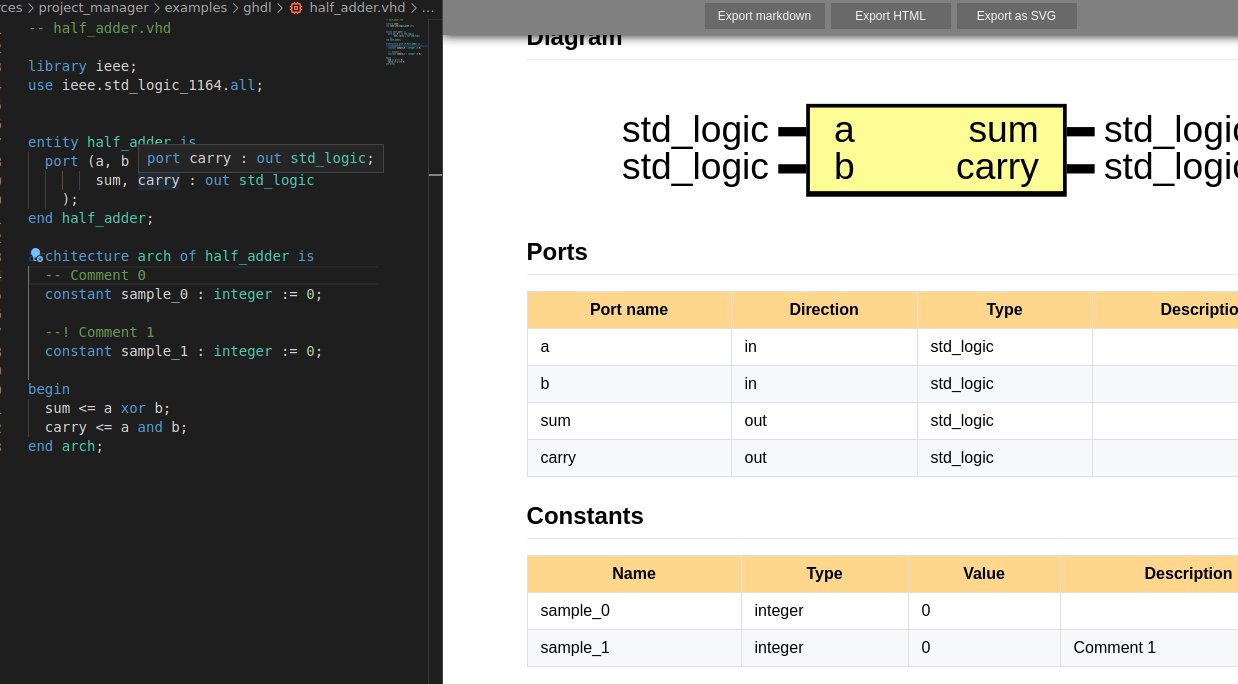Click the 'carry' label inside the diagram block
The height and width of the screenshot is (684, 1238).
[x=997, y=167]
